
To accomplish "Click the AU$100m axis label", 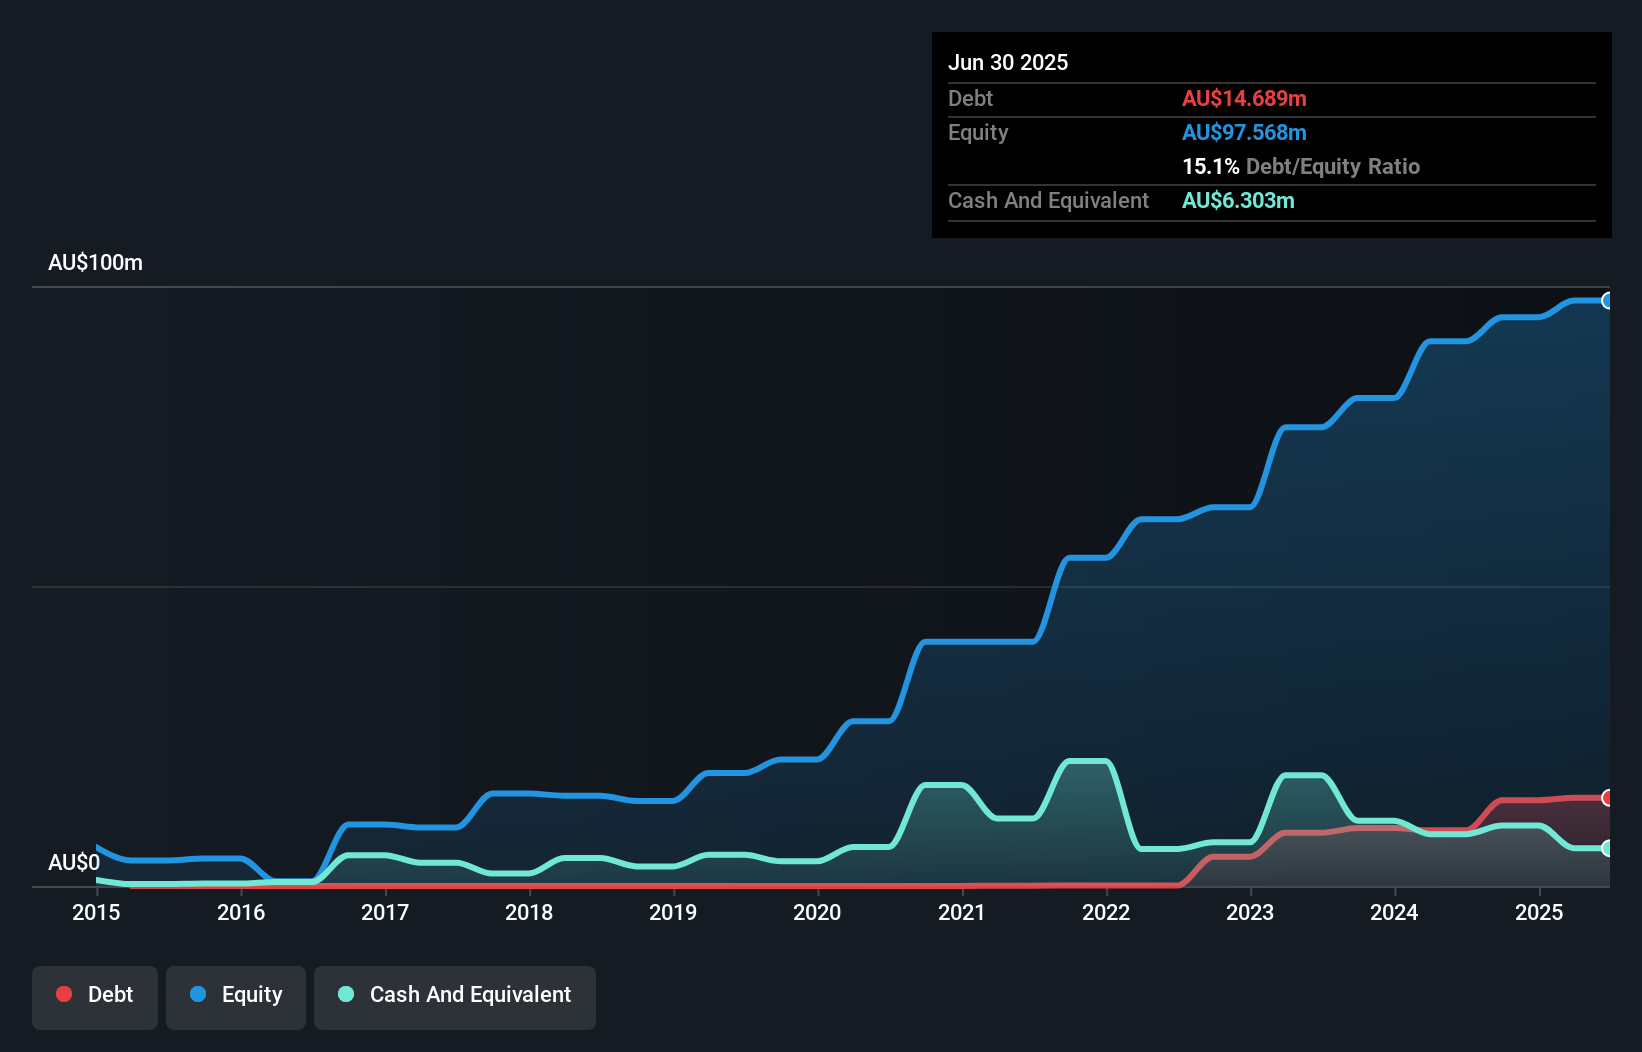I will tap(95, 262).
